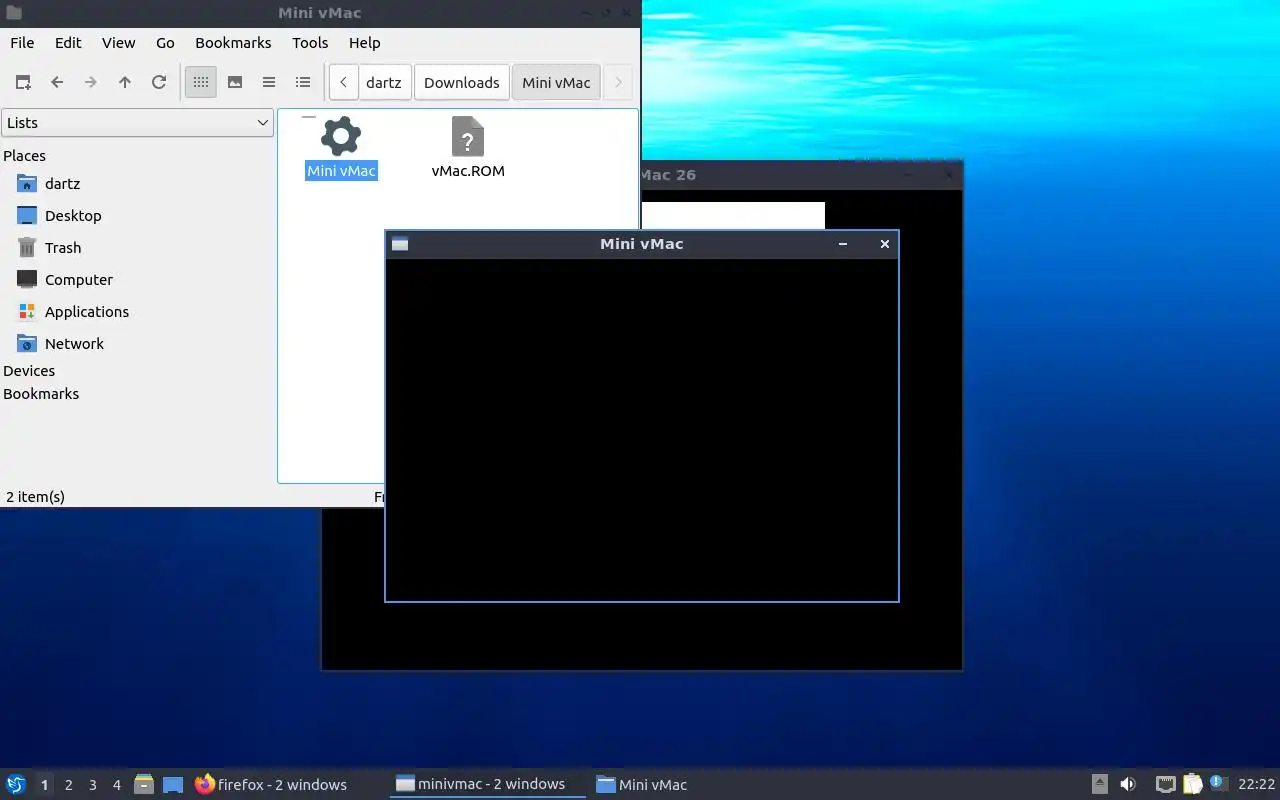Open the Go menu
This screenshot has height=800, width=1280.
coord(165,42)
